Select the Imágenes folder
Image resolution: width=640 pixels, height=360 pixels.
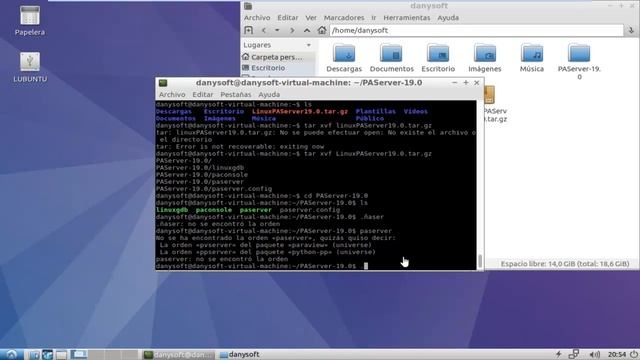(x=484, y=58)
